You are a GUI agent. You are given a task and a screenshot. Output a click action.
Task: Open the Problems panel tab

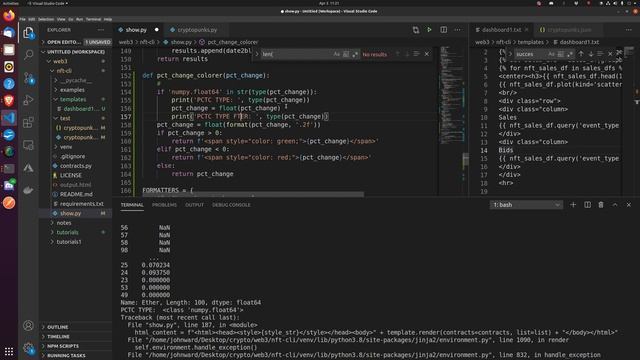(x=164, y=204)
